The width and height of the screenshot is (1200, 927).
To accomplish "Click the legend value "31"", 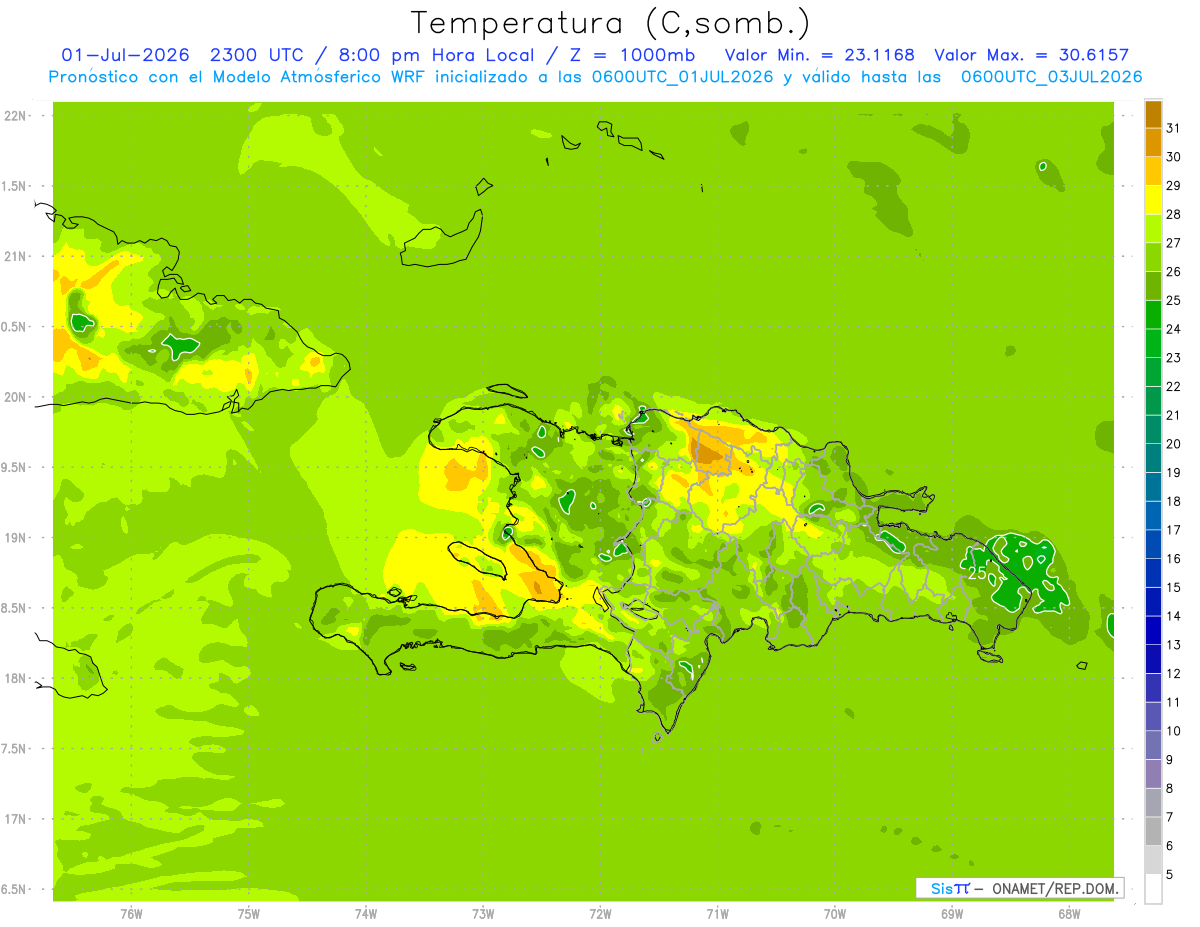I will click(1173, 128).
